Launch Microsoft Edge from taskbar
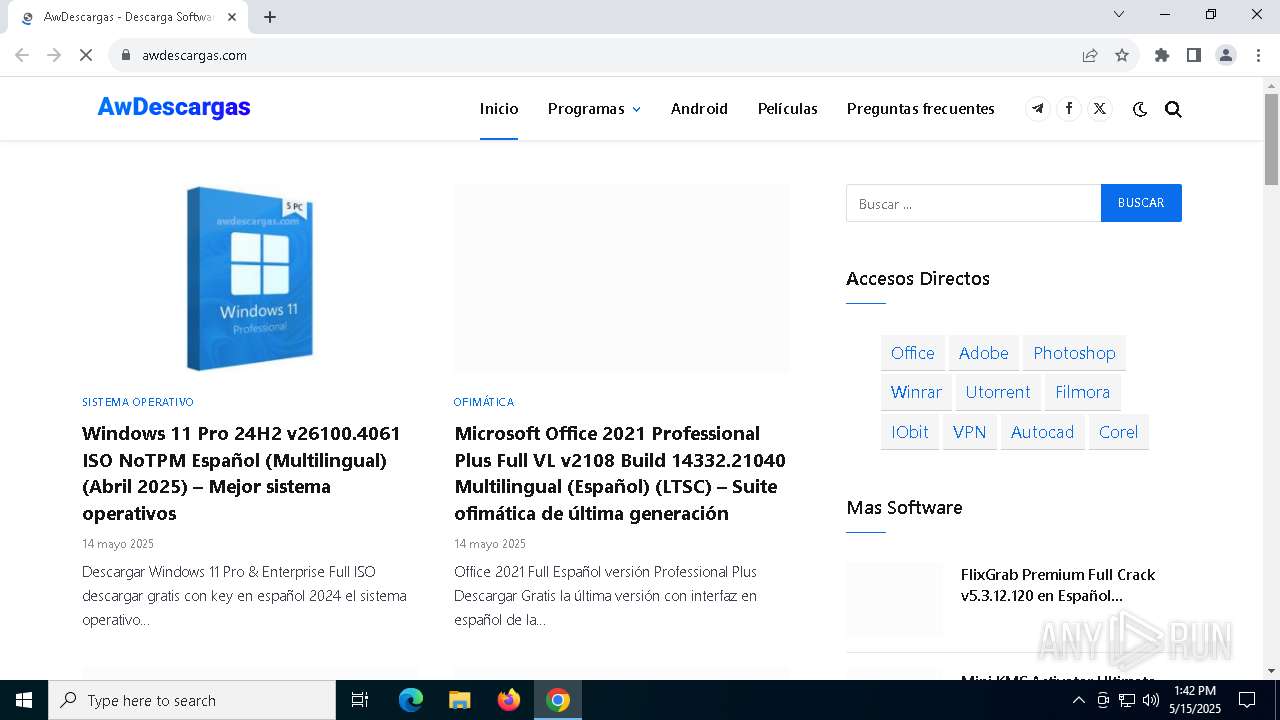Screen dimensions: 1280x720 click(x=411, y=700)
